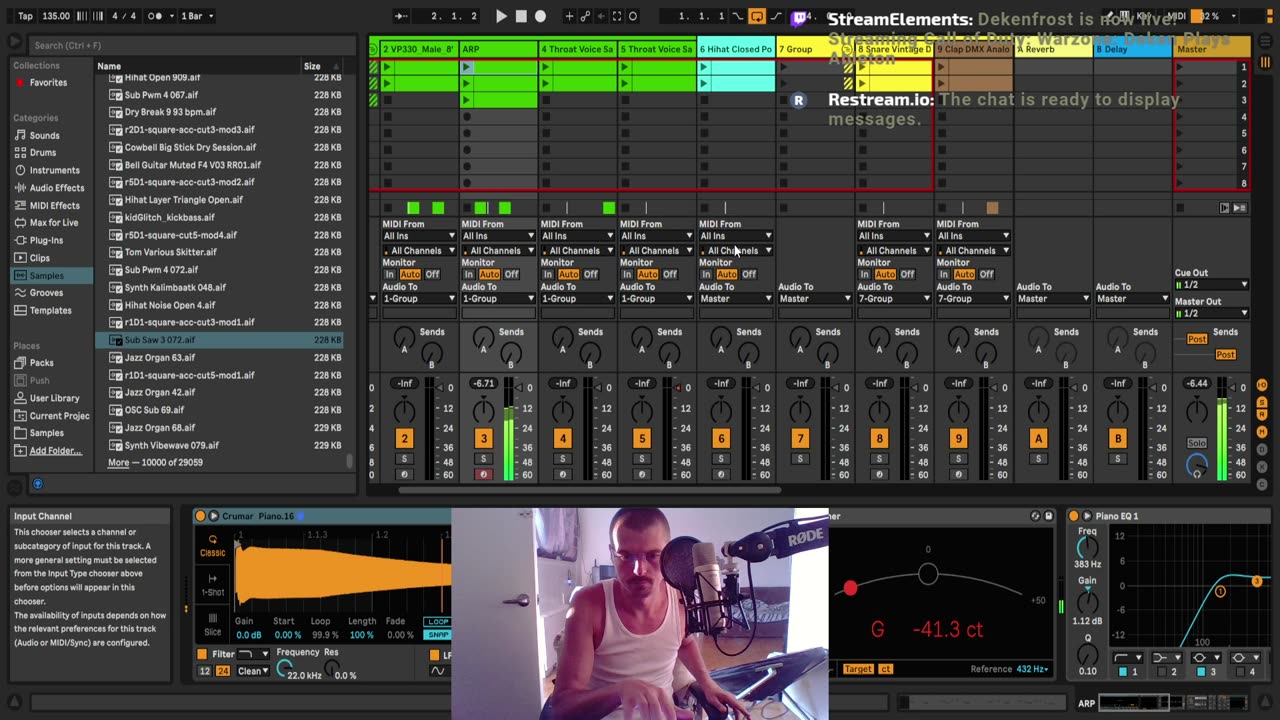Click the Master Solo cue button
Screen dimensions: 1280x720
click(x=1196, y=443)
